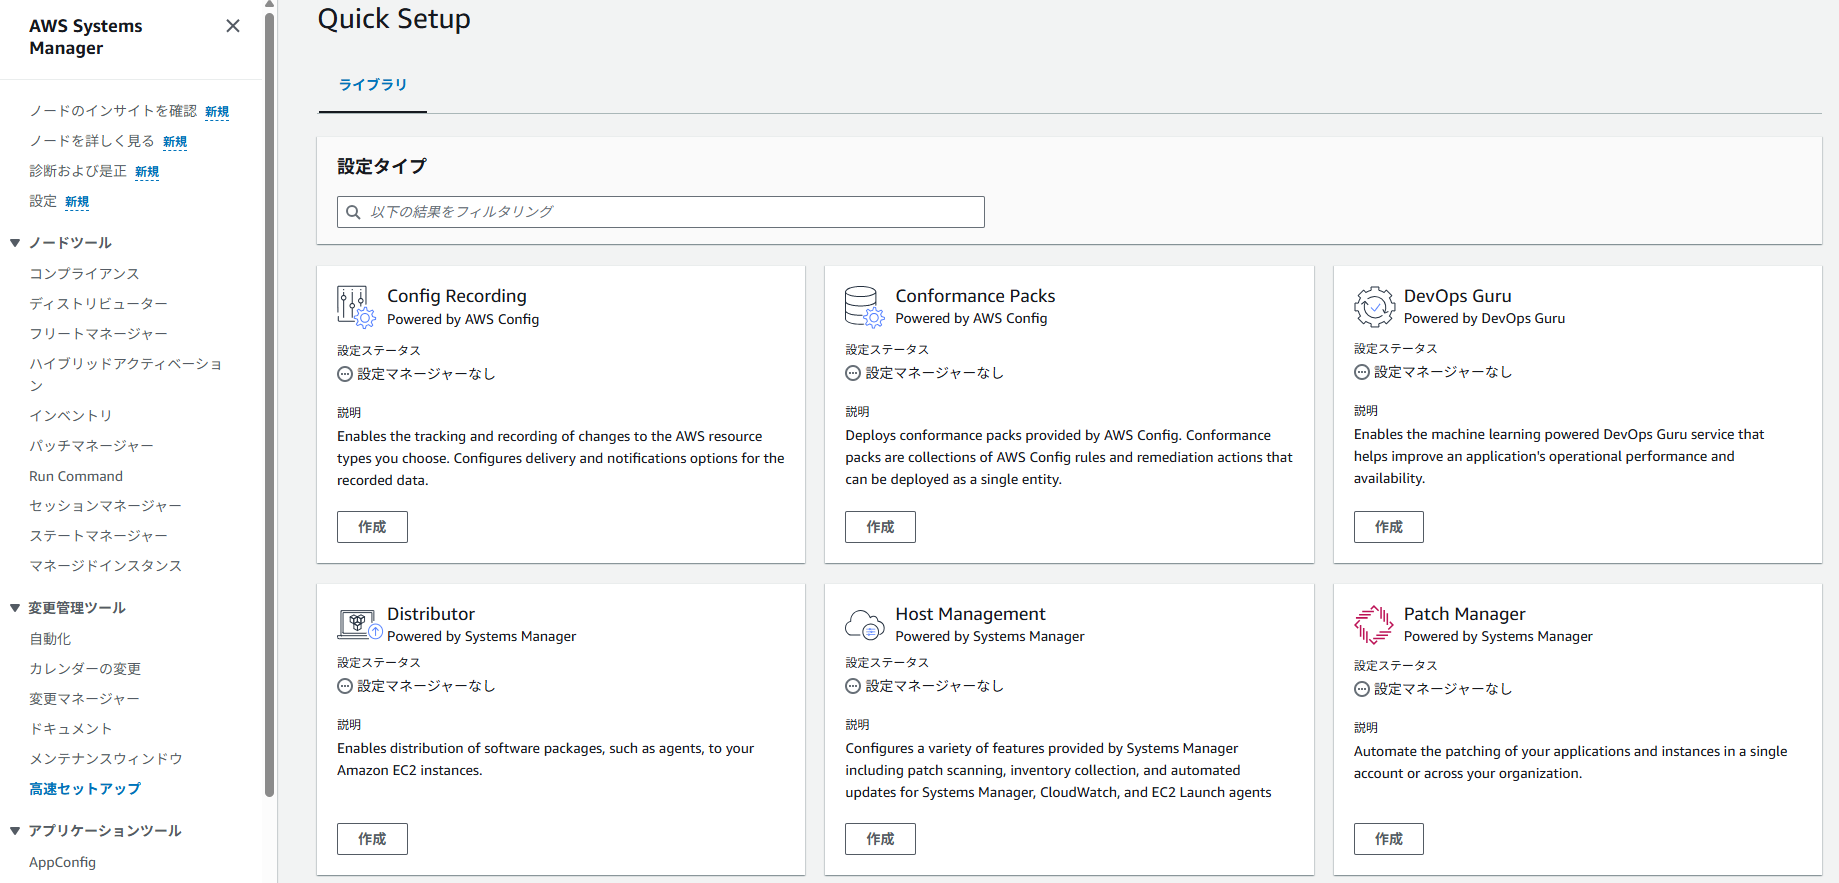Viewport: 1839px width, 883px height.
Task: Open the 設定 sidebar link
Action: (x=43, y=201)
